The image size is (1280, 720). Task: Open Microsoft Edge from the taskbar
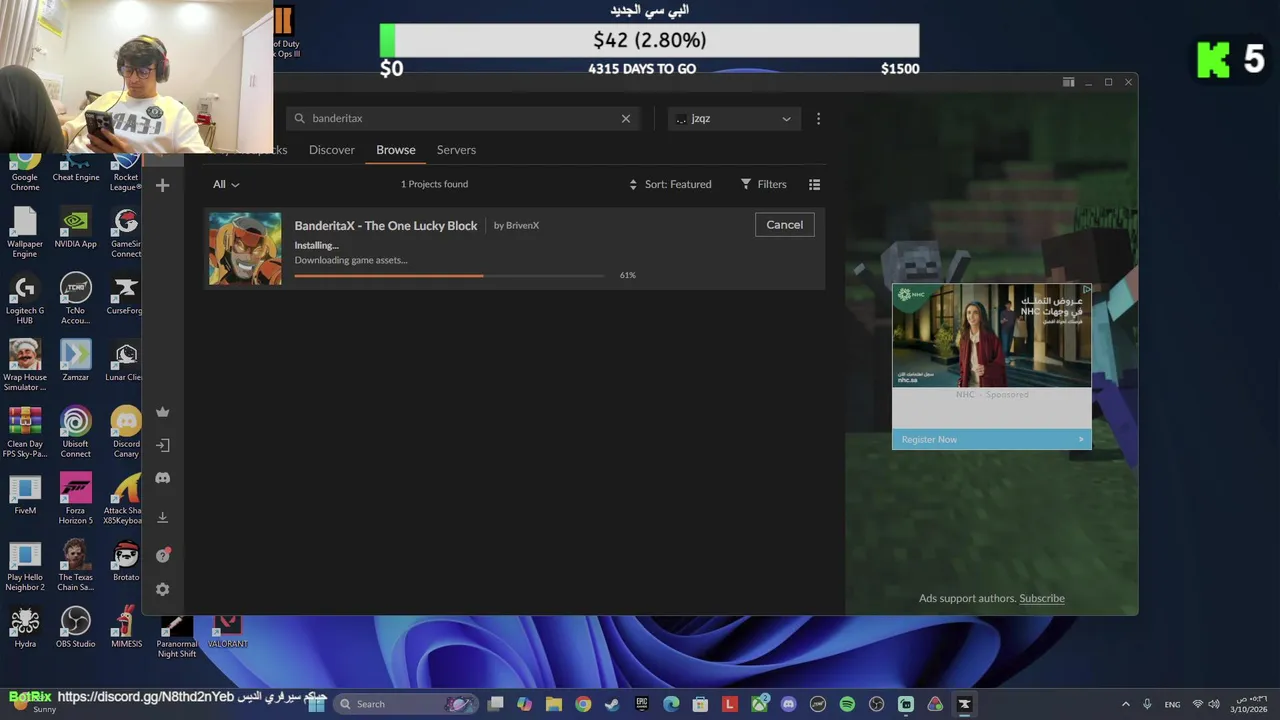(671, 704)
